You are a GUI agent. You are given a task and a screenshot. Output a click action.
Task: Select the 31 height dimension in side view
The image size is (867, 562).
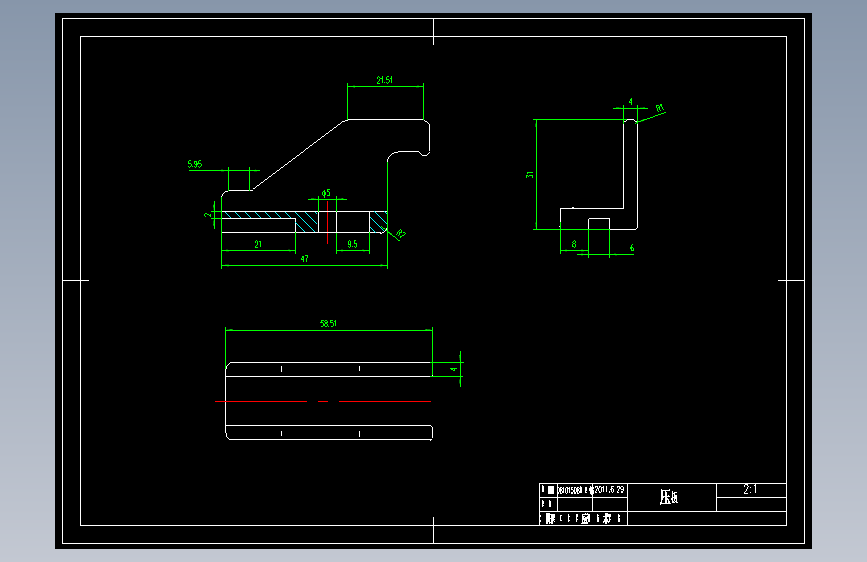coord(530,174)
